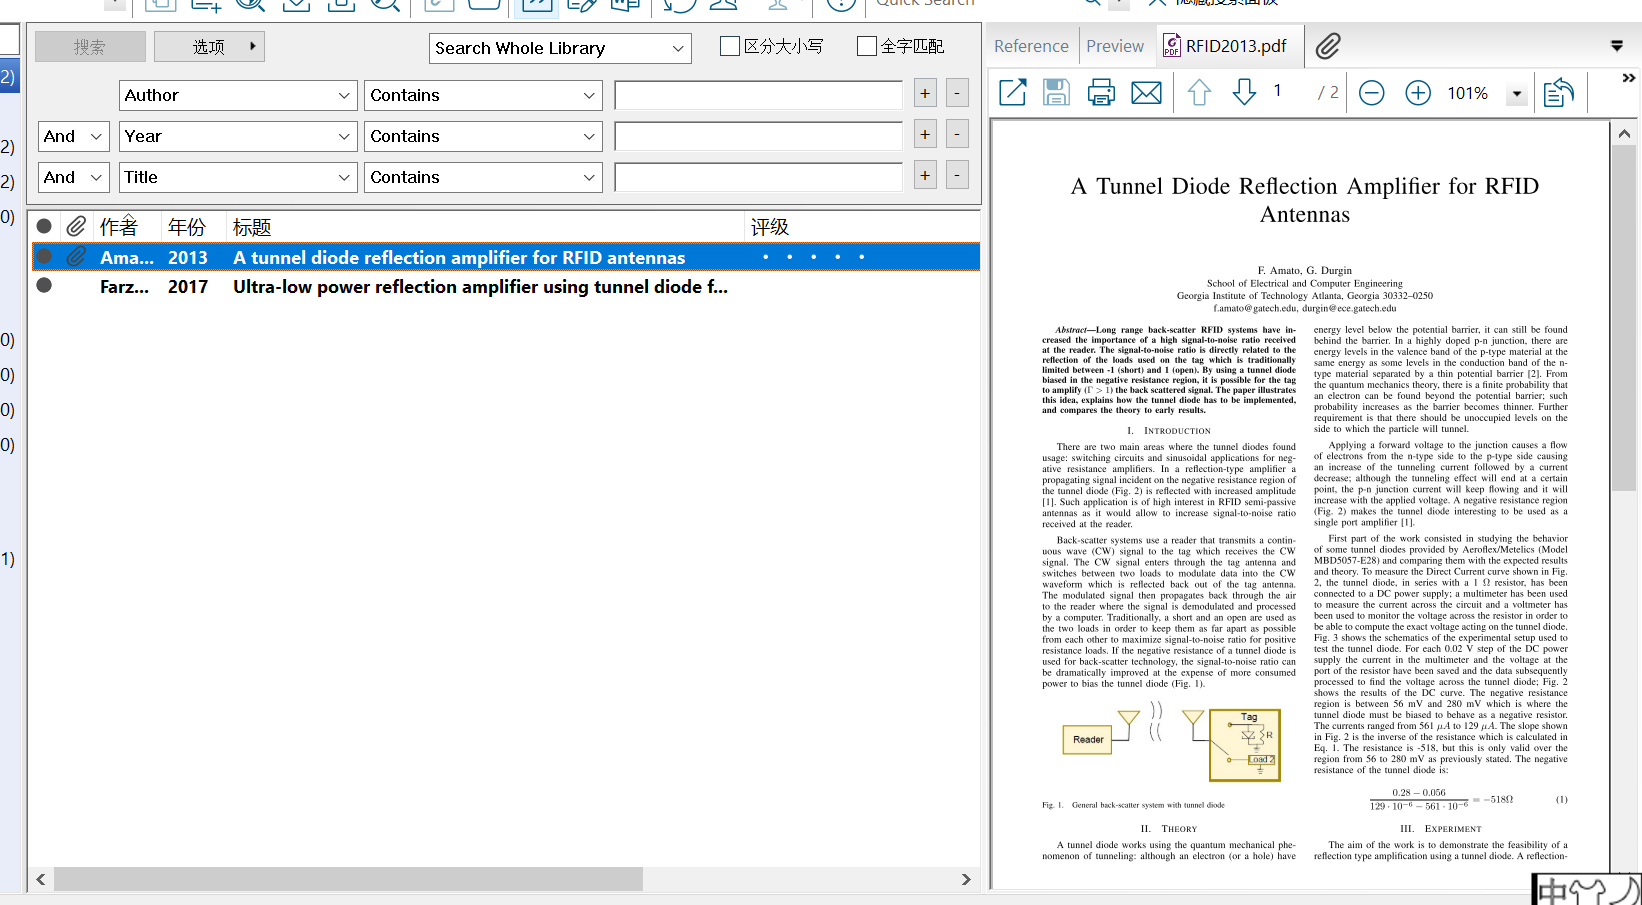Select the 2017 Ultra-low power reflection amplifier reference

[506, 286]
